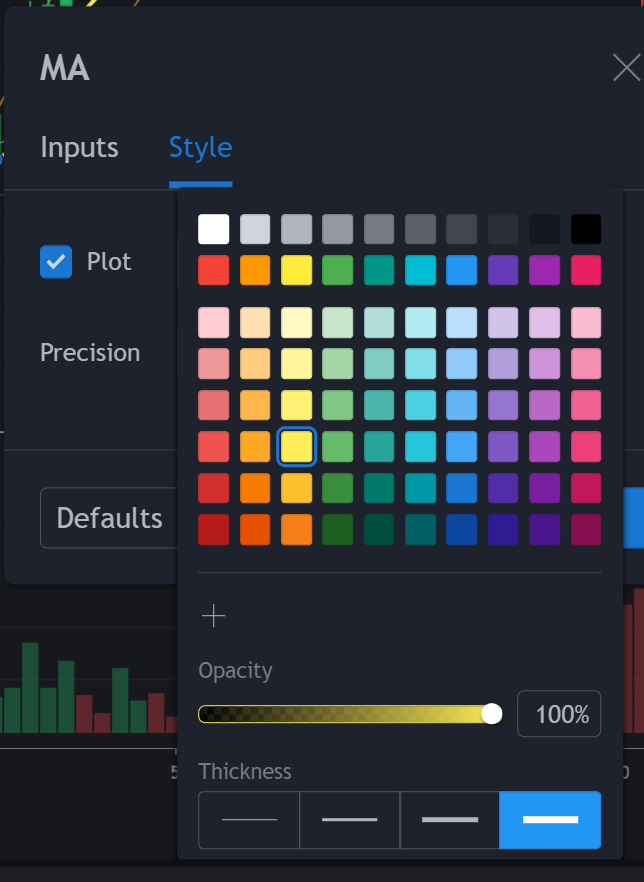Image resolution: width=644 pixels, height=882 pixels.
Task: Pick the lightest pink swatch in pastel row
Action: 214,322
